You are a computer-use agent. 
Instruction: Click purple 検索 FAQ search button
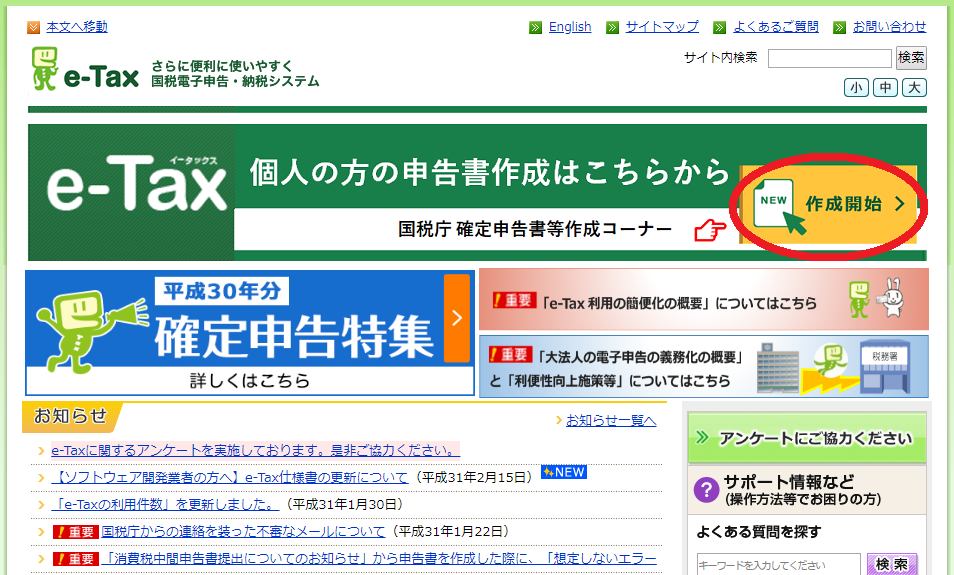(x=891, y=565)
